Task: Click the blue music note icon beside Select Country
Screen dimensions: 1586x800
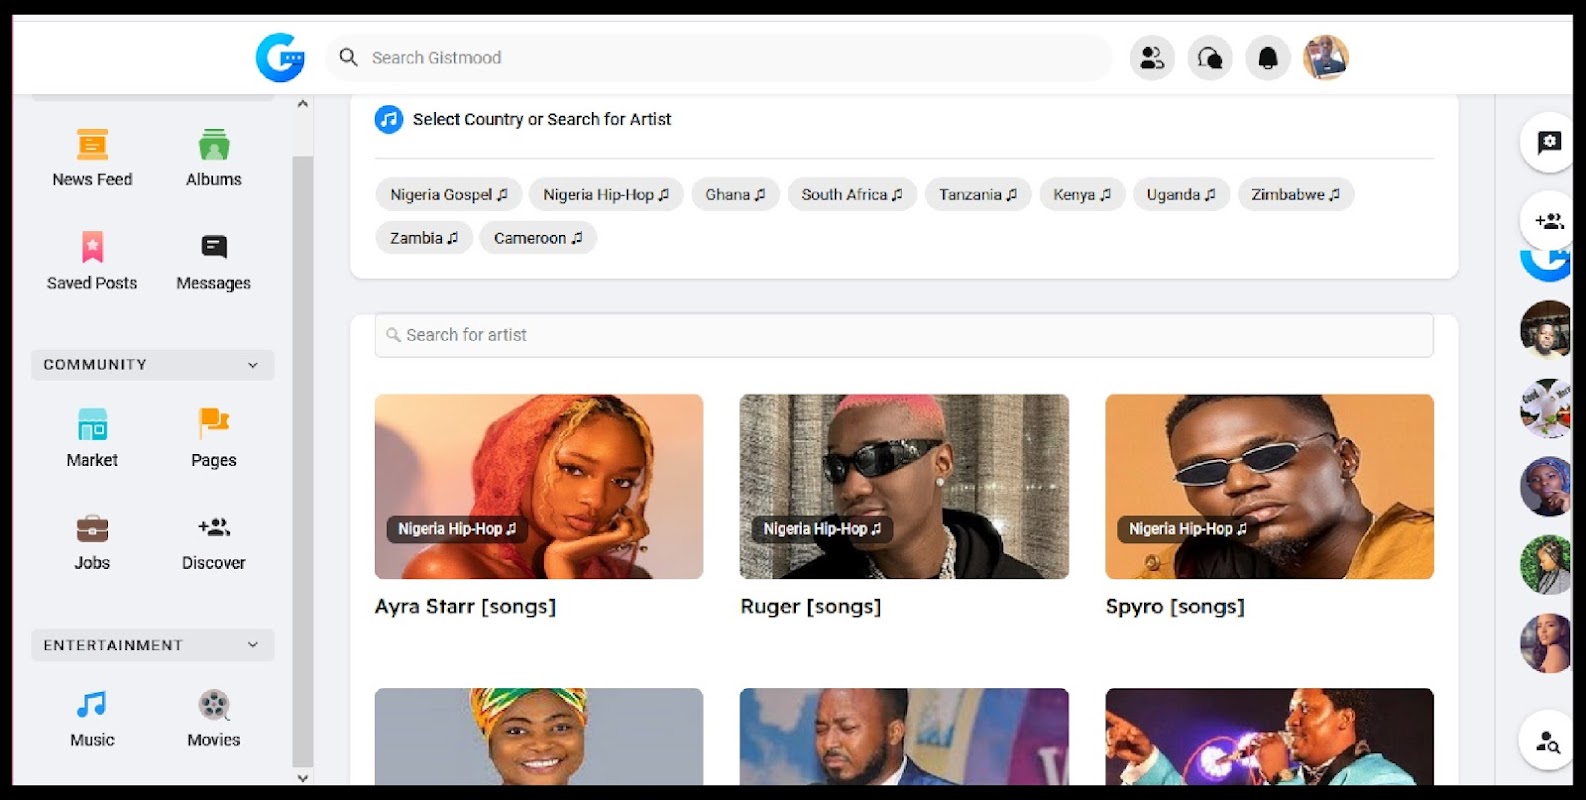Action: pyautogui.click(x=389, y=119)
